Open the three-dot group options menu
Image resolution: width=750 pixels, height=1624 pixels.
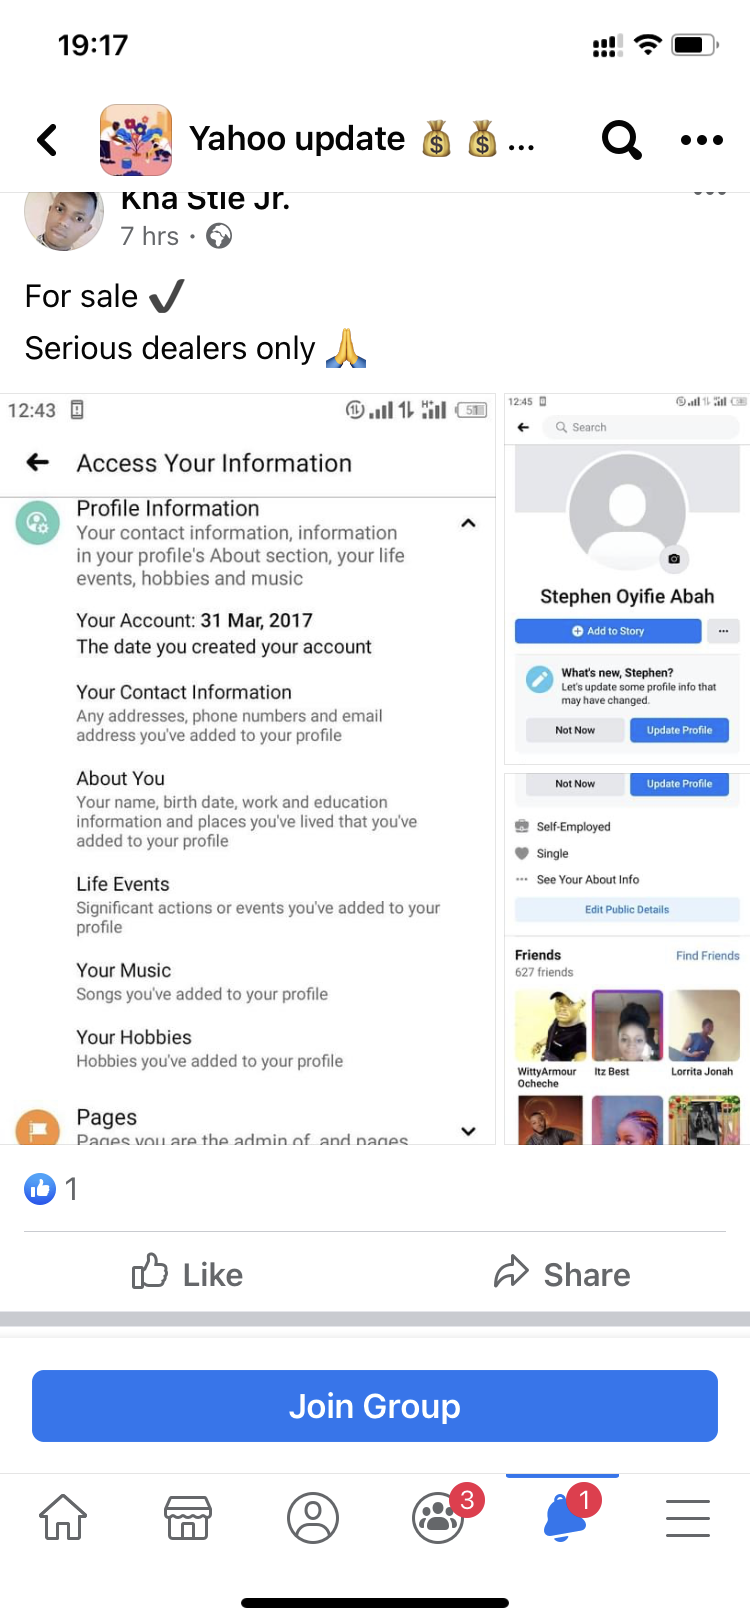click(702, 140)
